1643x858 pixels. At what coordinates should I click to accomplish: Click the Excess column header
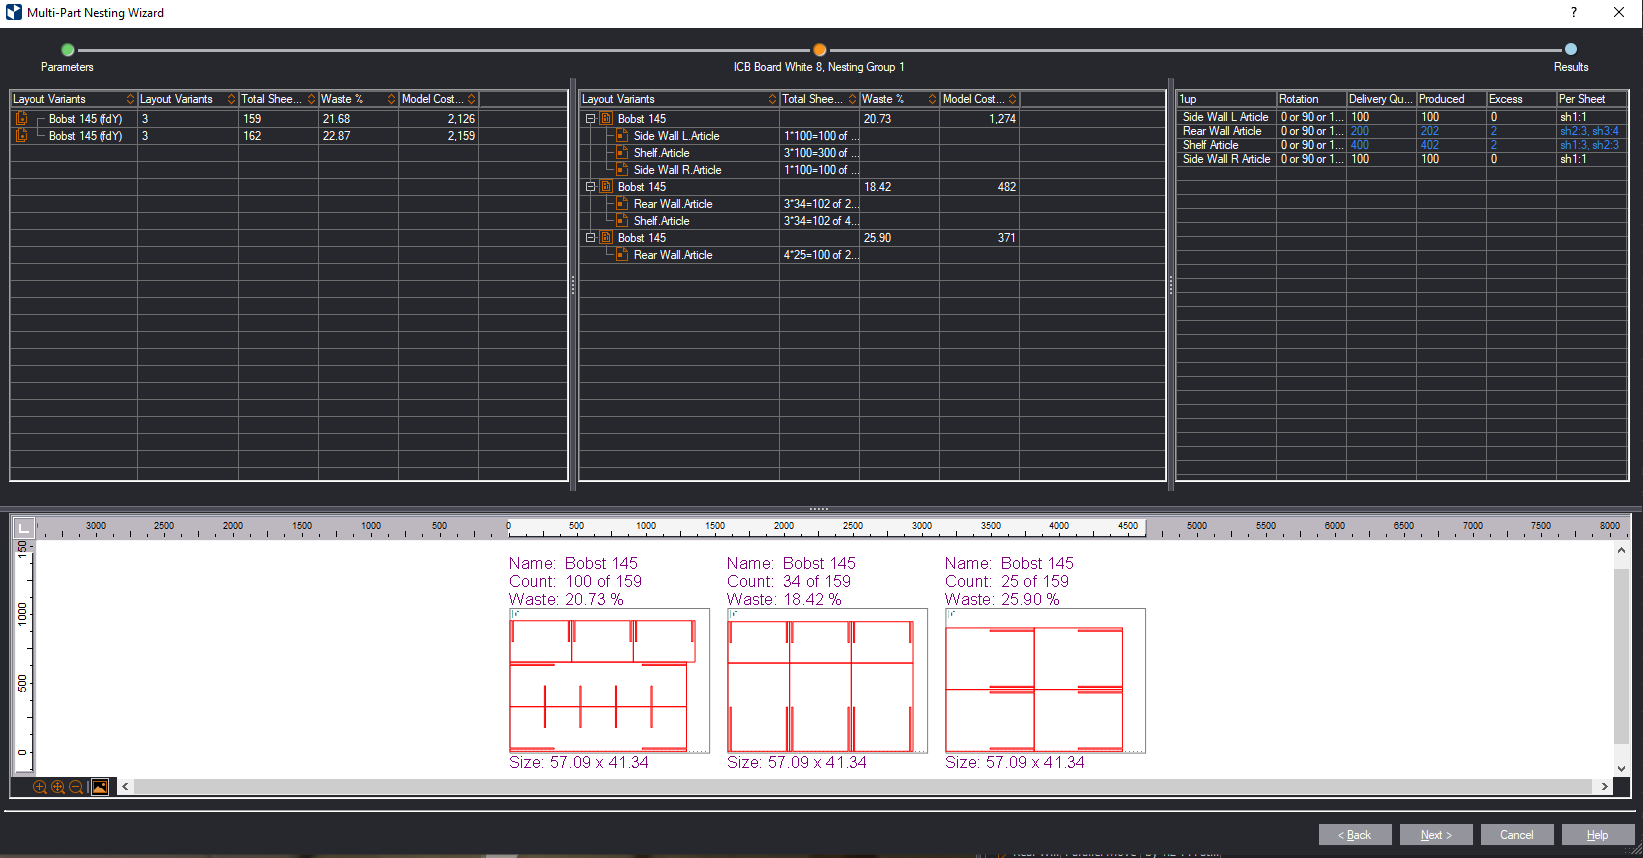1521,99
